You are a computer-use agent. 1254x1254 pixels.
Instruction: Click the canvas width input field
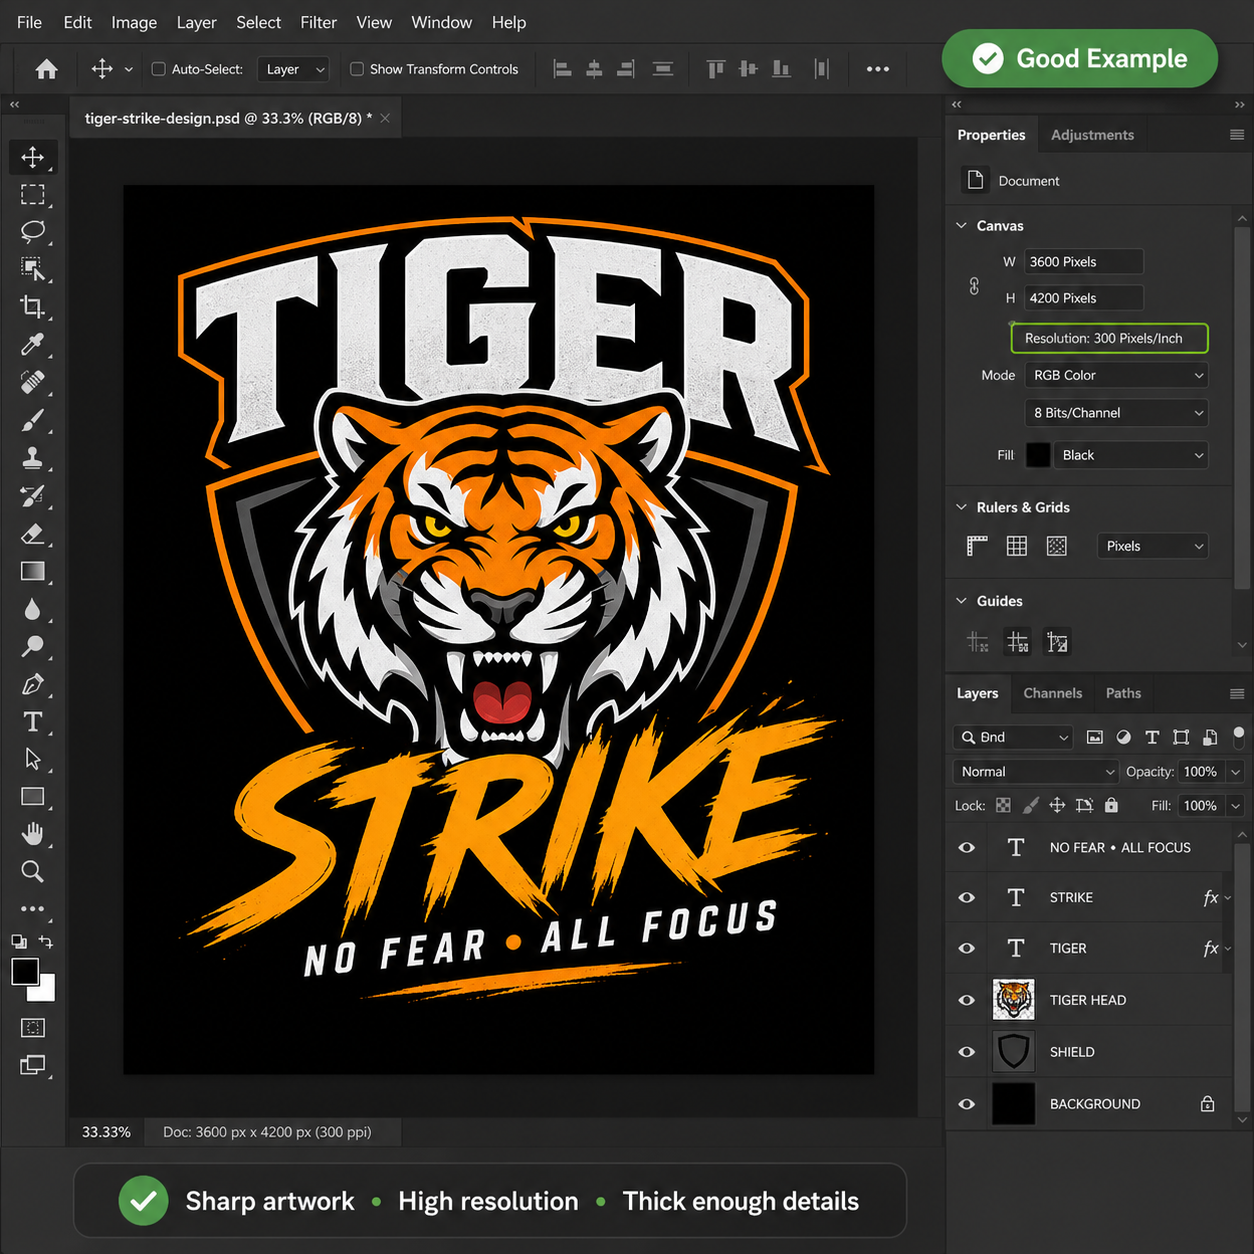pyautogui.click(x=1082, y=262)
